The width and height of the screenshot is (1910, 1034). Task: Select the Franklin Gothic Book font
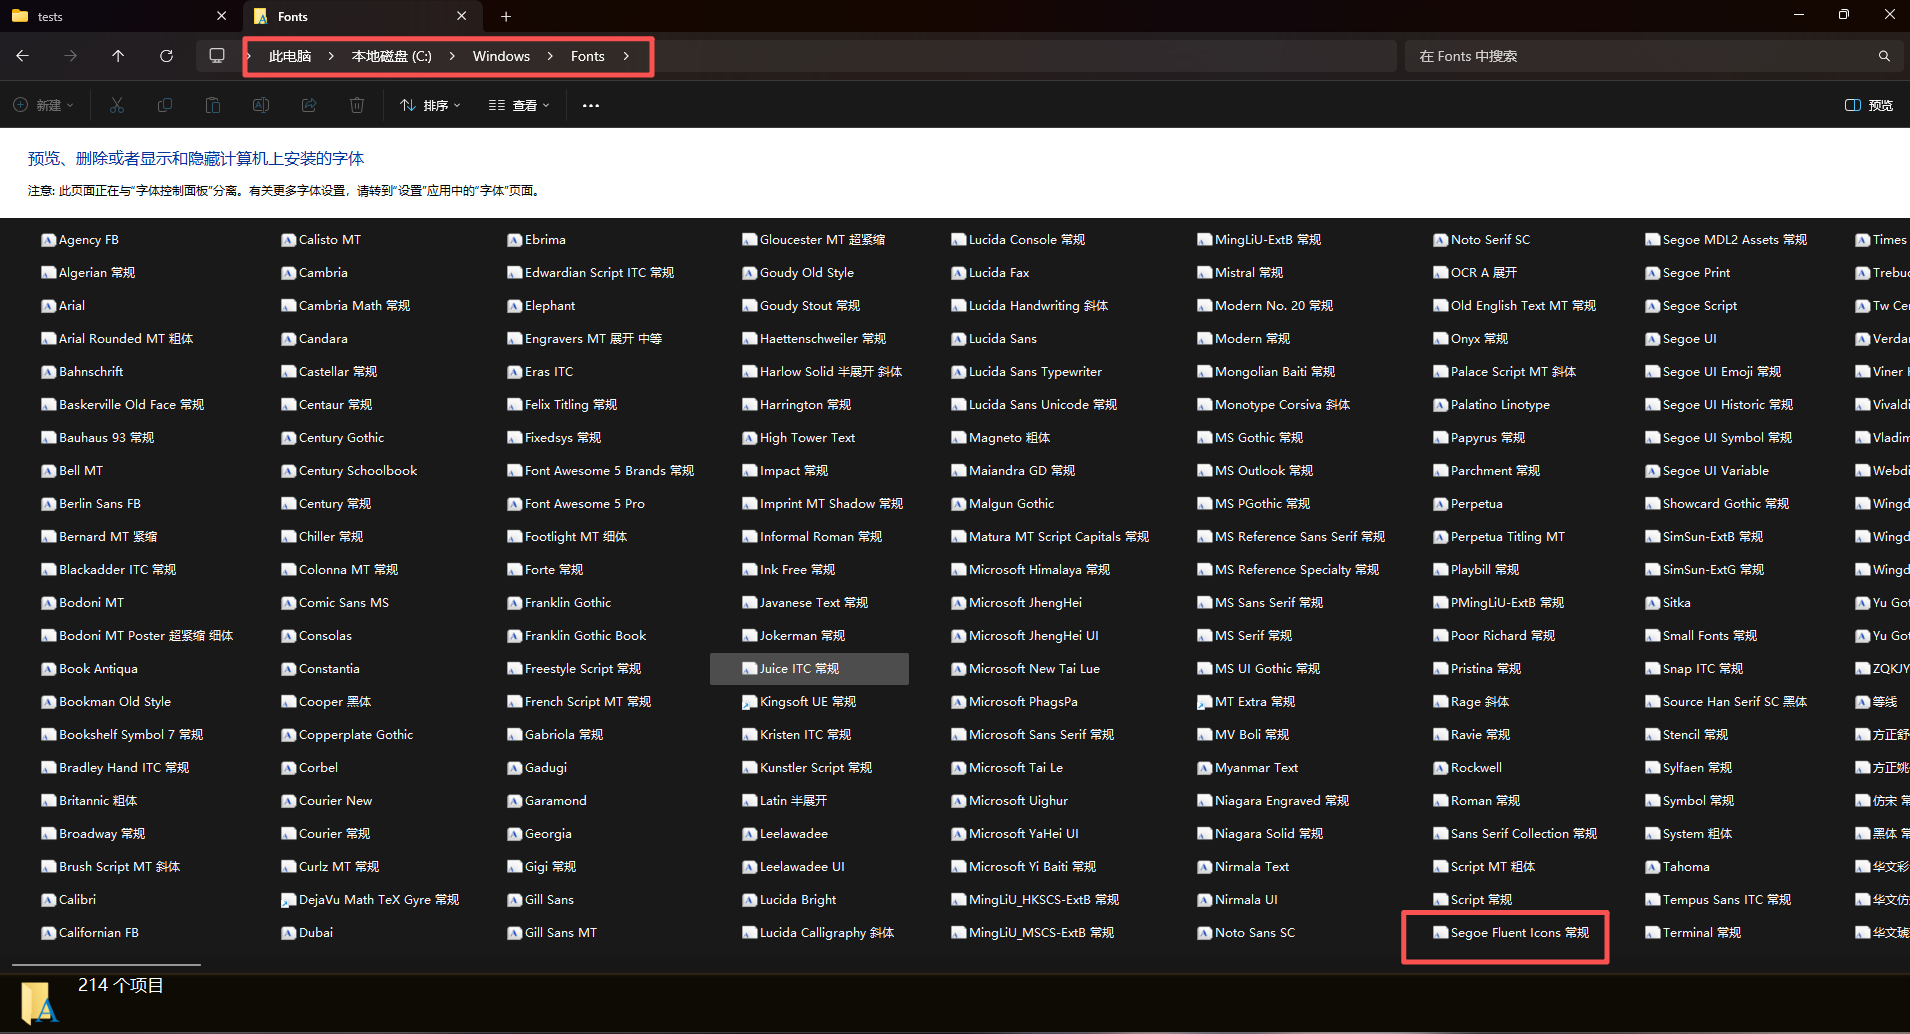click(577, 635)
